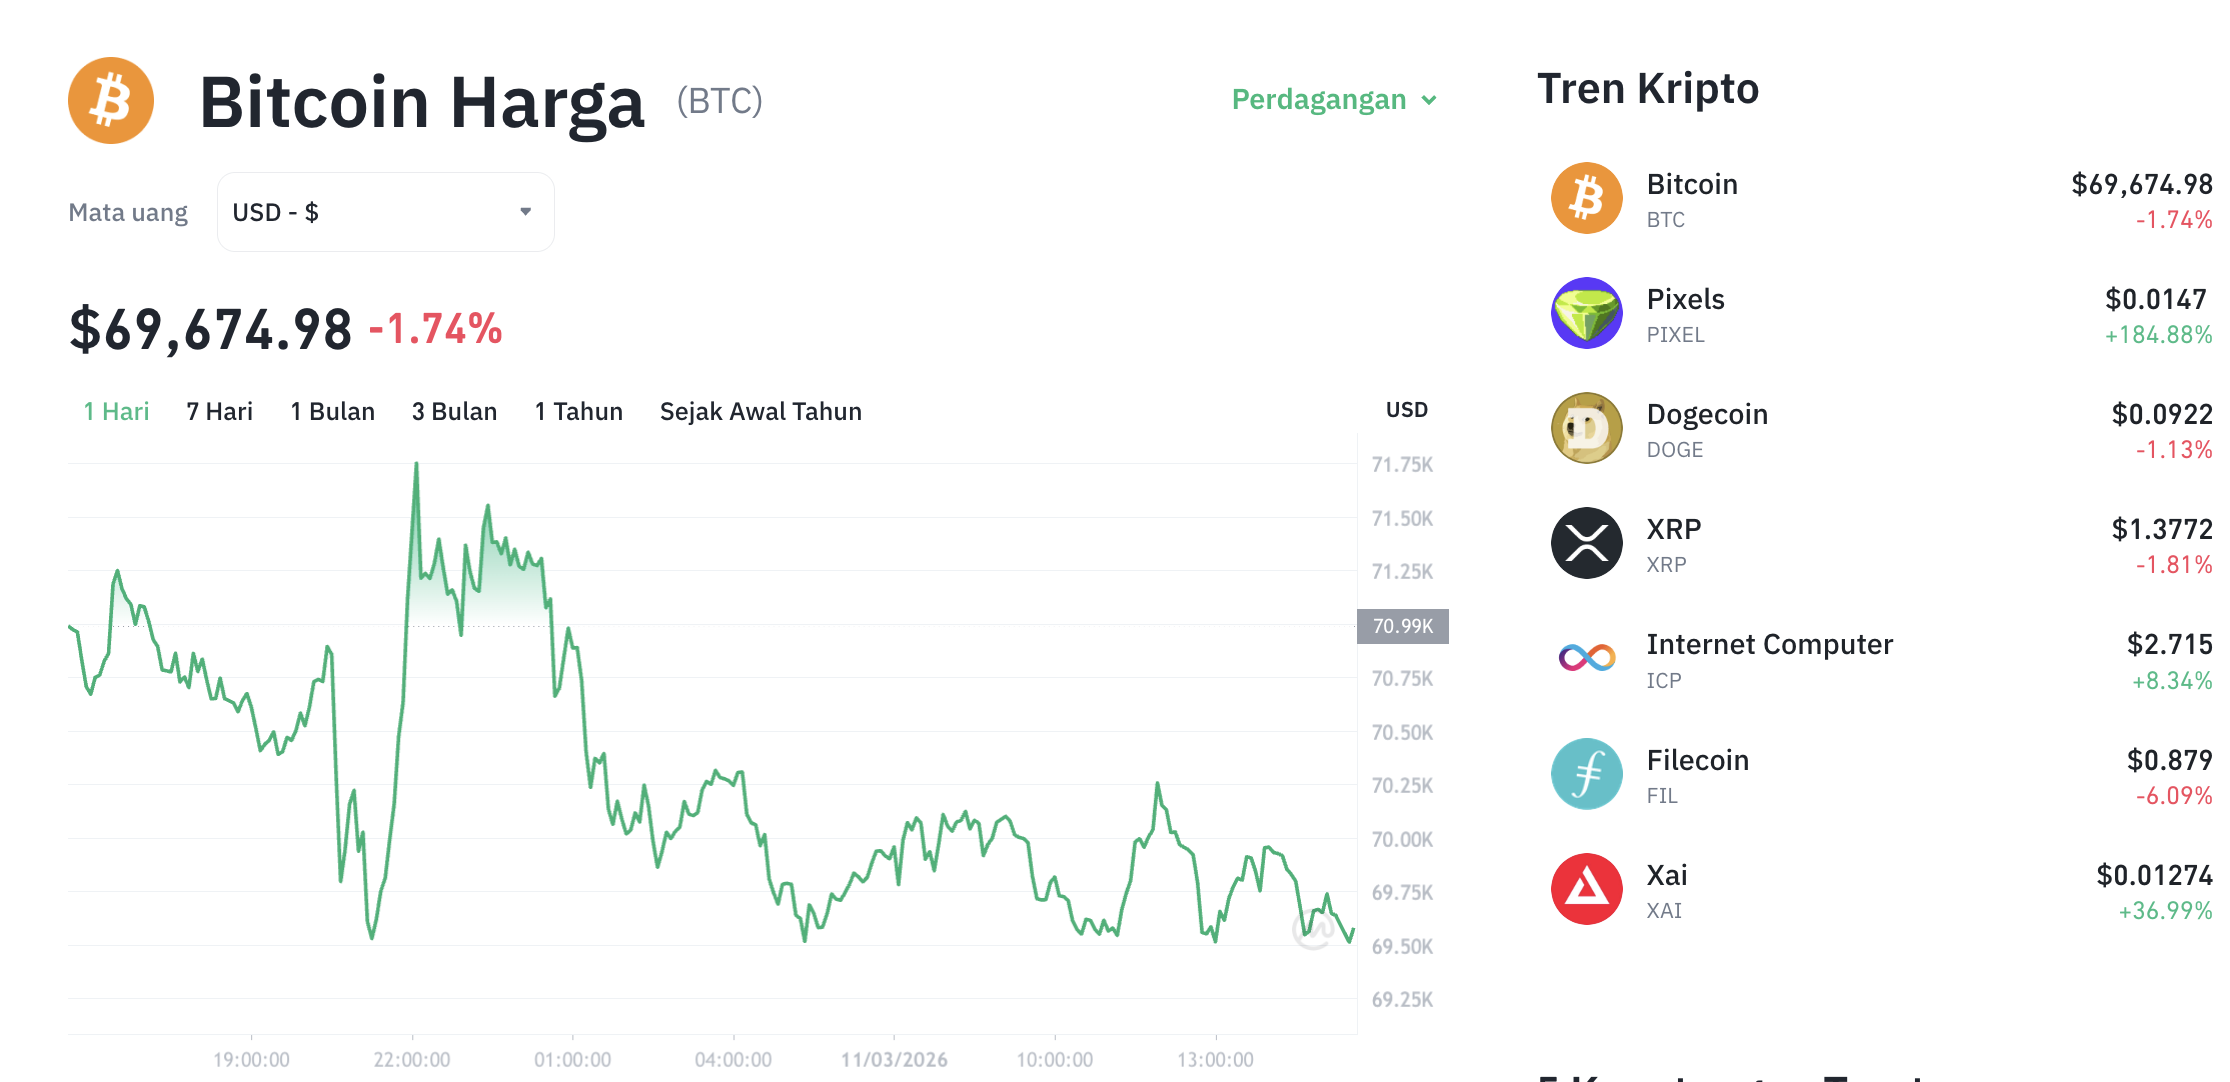Click the Bitcoin logo icon
The image size is (2230, 1082).
pyautogui.click(x=110, y=99)
